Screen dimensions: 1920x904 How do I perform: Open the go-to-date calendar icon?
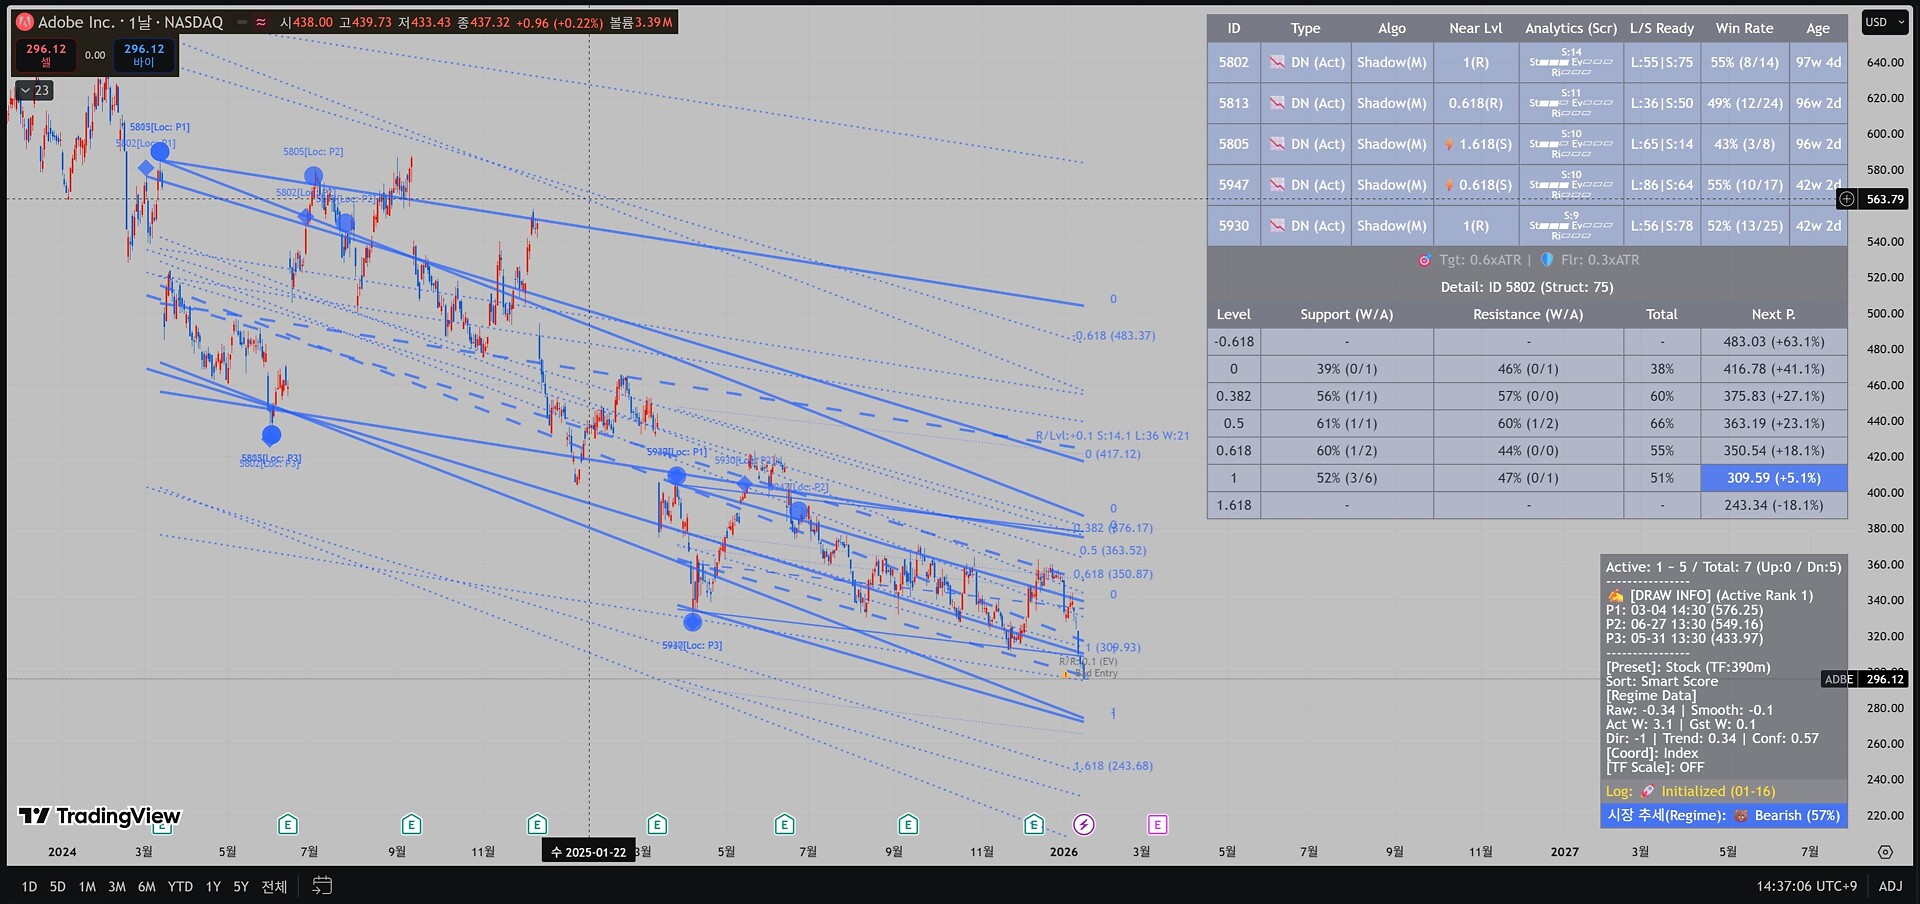pyautogui.click(x=322, y=886)
